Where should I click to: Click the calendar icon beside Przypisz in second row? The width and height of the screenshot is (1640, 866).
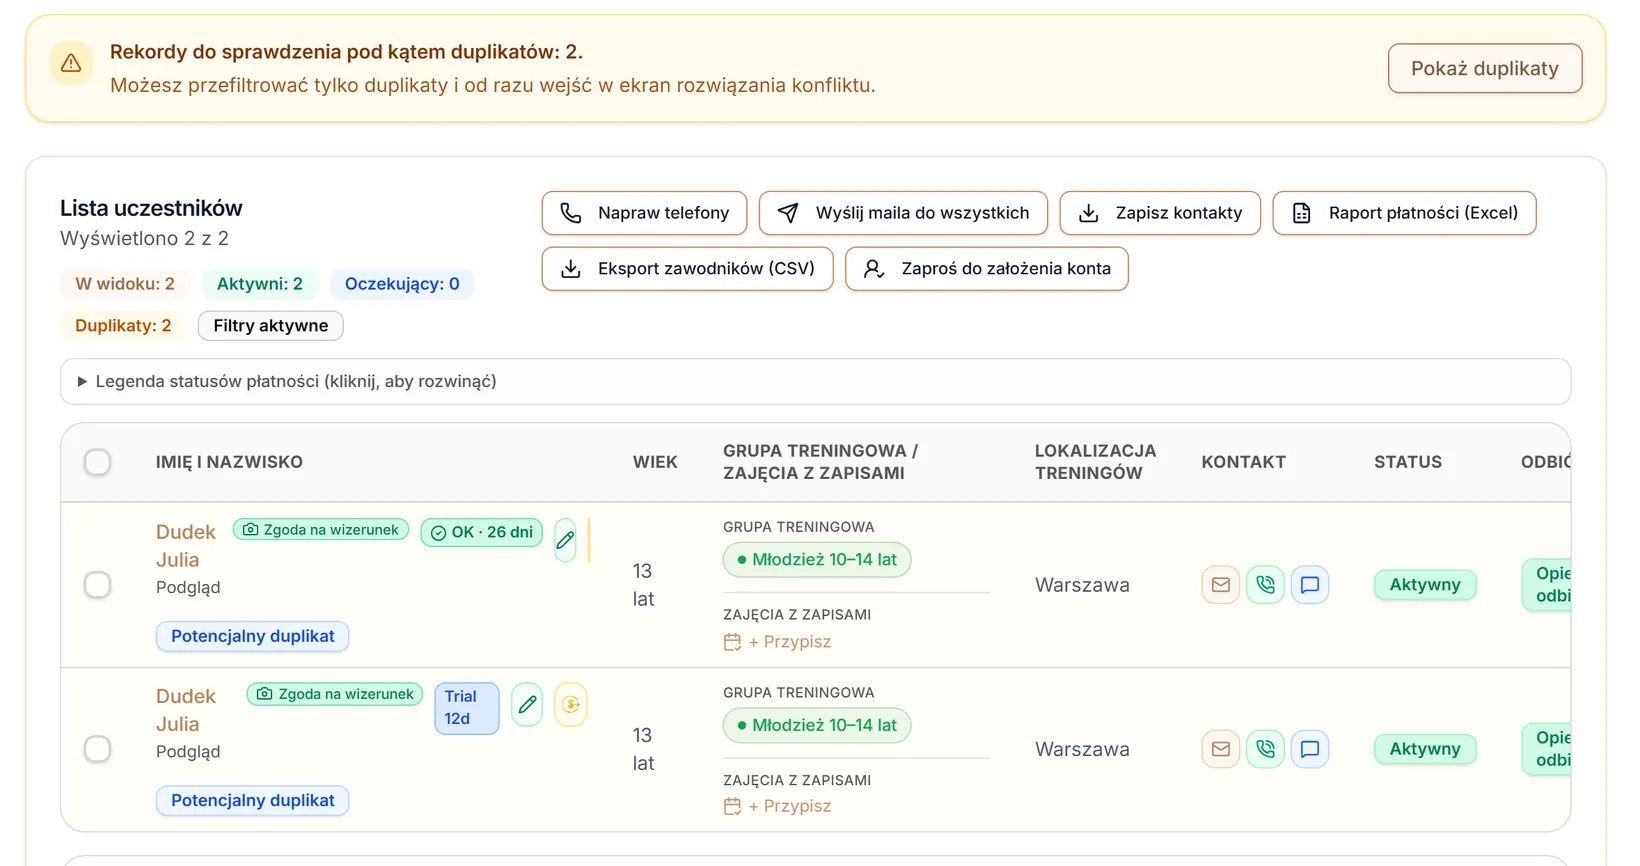732,806
